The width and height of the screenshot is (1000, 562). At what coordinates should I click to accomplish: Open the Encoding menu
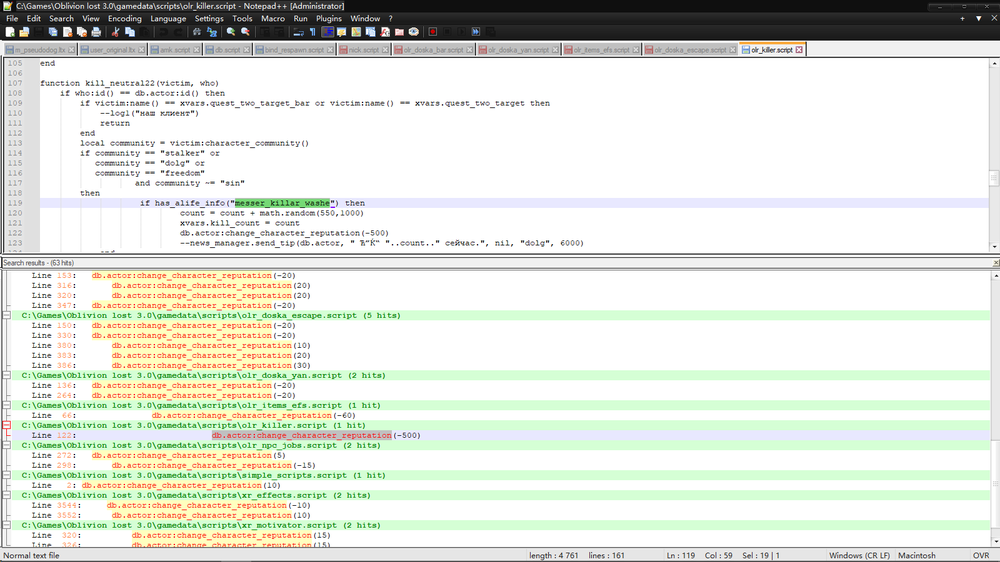[125, 18]
